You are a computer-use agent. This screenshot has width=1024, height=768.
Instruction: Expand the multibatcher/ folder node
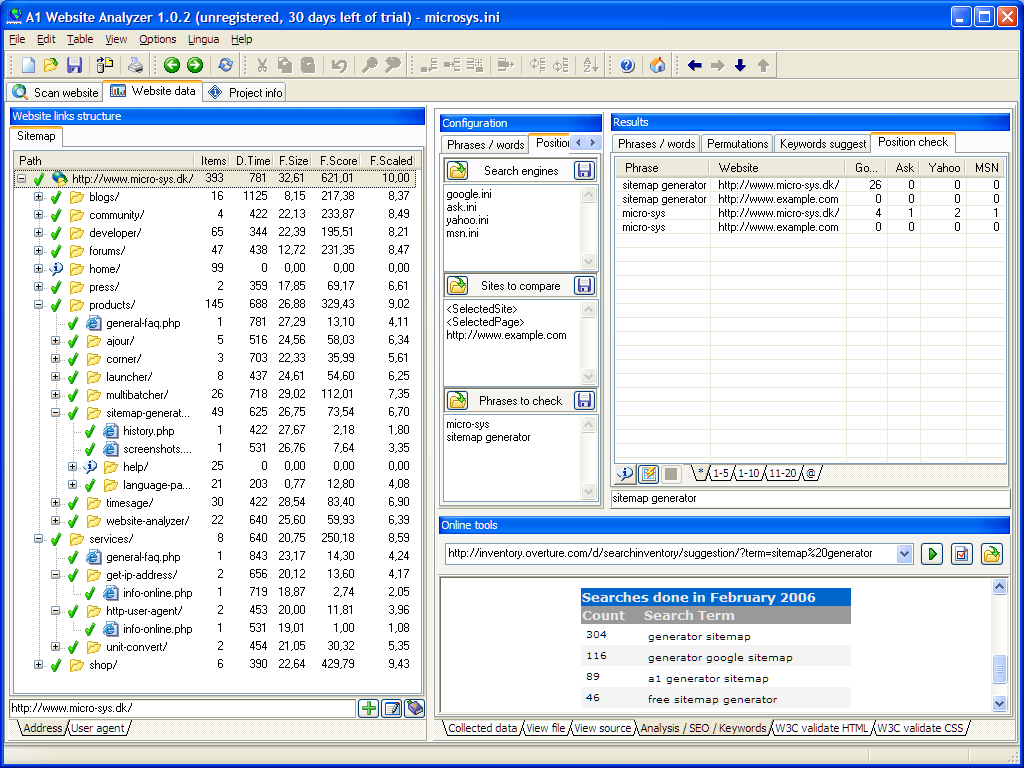click(x=56, y=394)
